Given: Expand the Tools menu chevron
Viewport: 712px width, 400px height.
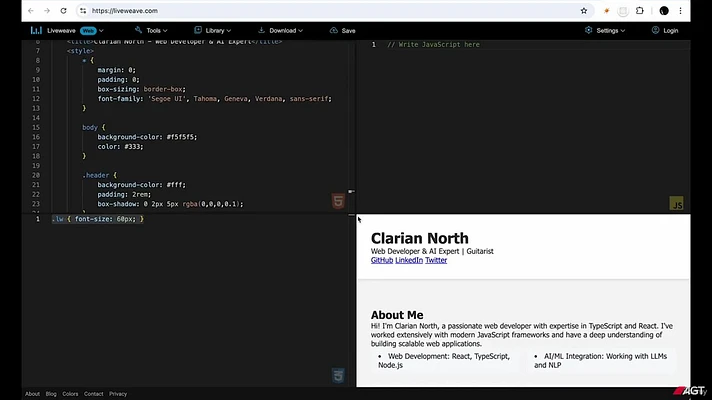Looking at the screenshot, I should pyautogui.click(x=165, y=31).
